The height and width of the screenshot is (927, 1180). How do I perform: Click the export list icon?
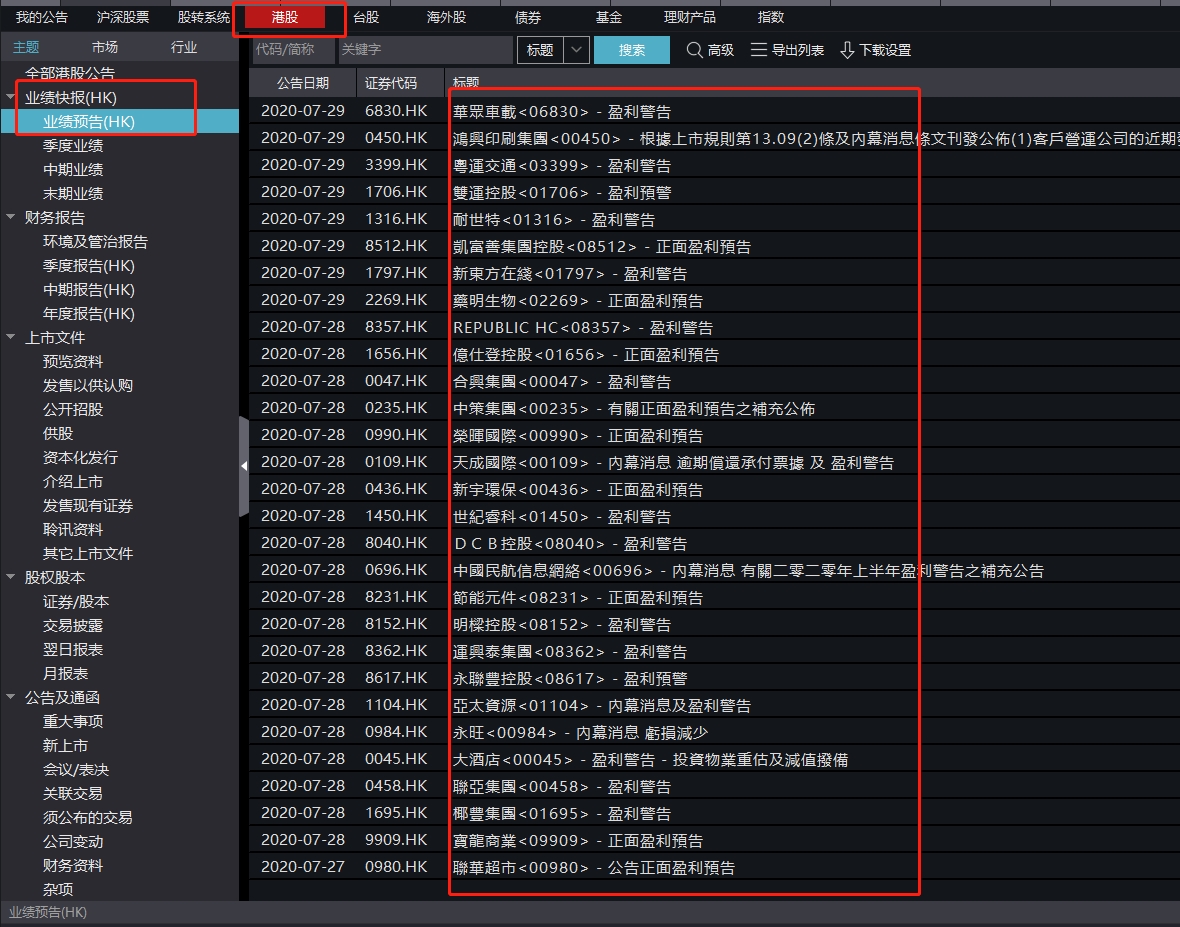point(759,50)
